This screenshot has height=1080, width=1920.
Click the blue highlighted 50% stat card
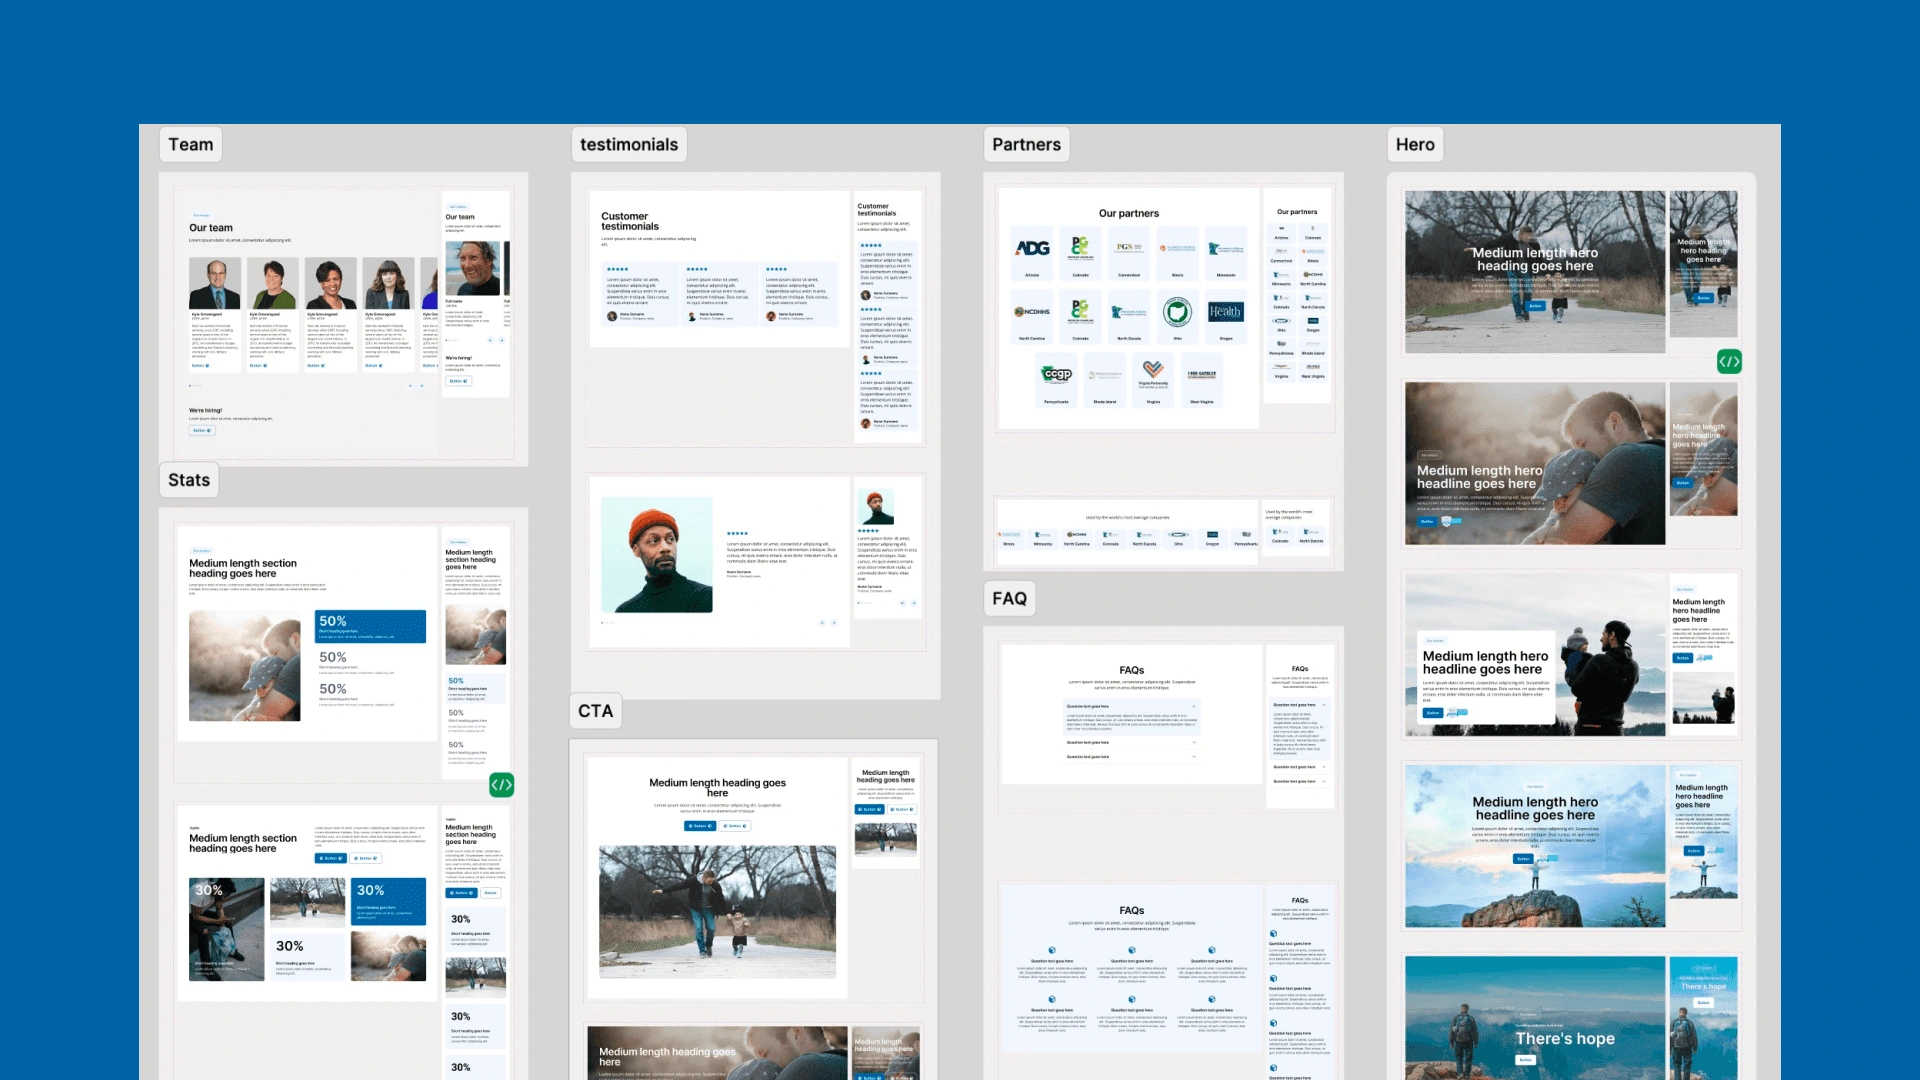370,626
